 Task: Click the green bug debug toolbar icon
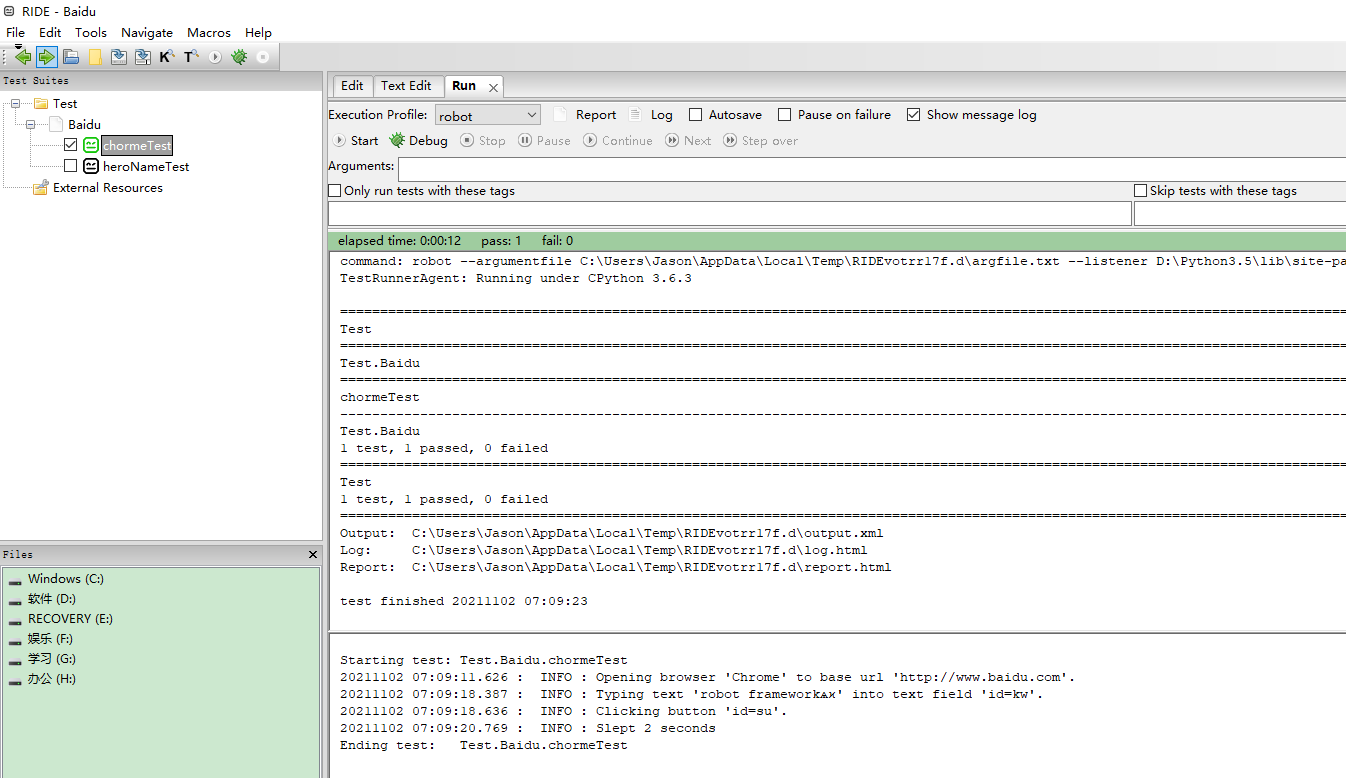(x=239, y=57)
